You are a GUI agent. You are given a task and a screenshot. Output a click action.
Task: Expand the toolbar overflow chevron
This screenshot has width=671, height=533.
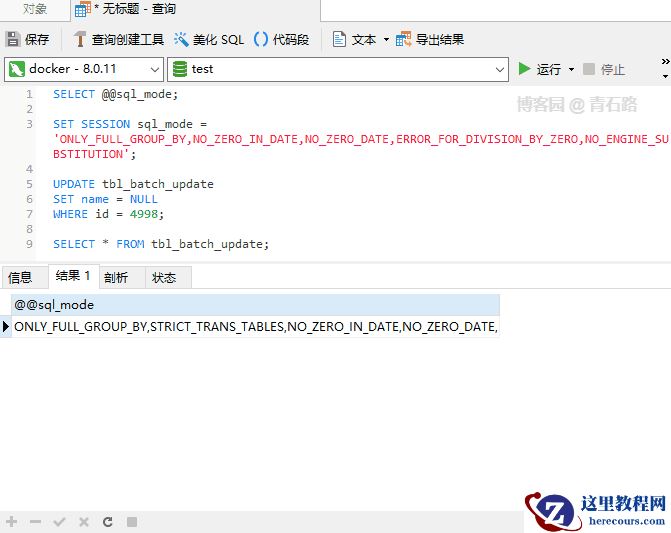[665, 62]
